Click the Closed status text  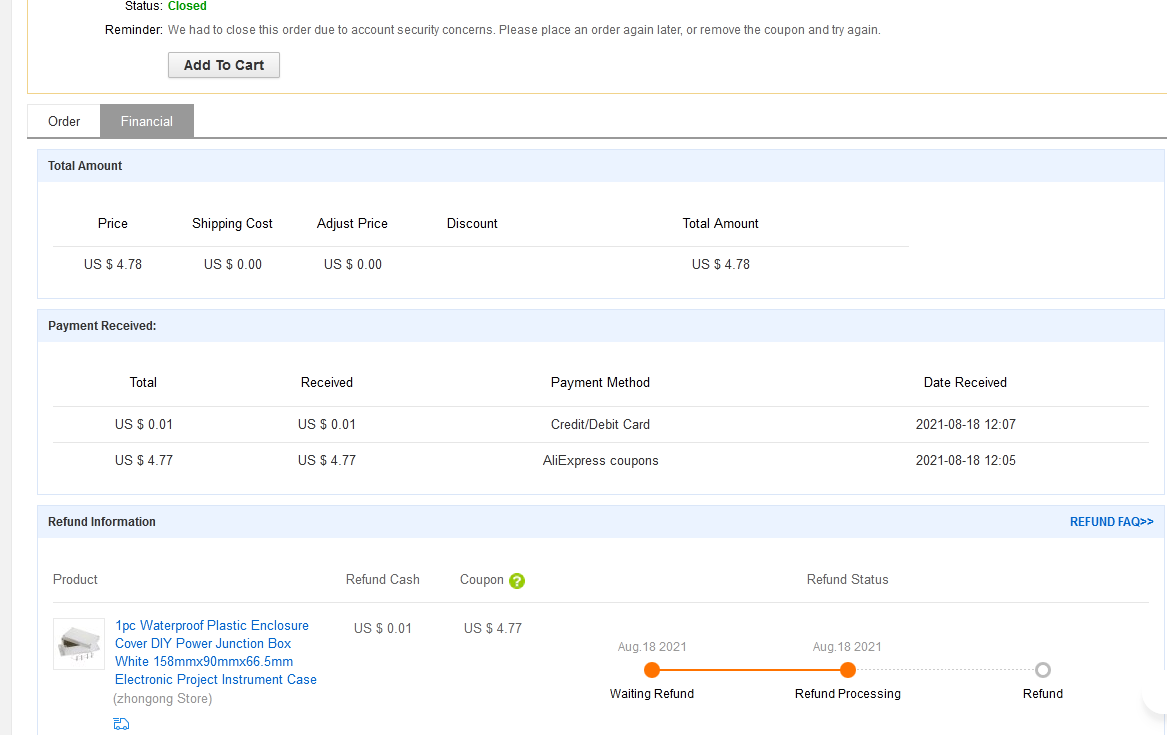[187, 6]
